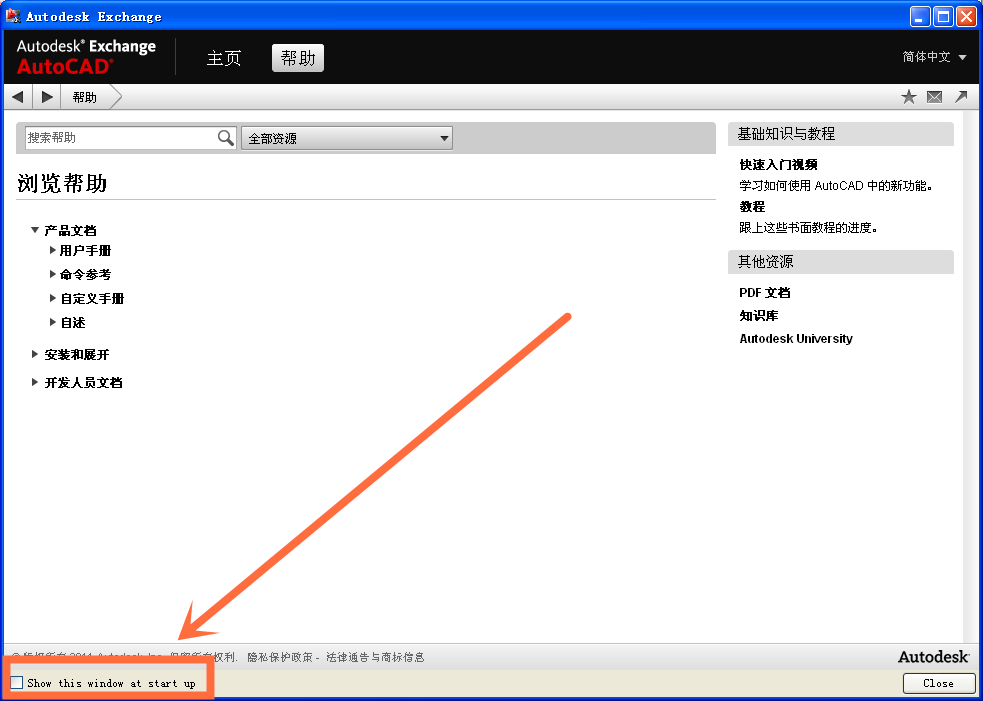Open the 开发人员文档 entry
The height and width of the screenshot is (701, 983).
(x=83, y=382)
